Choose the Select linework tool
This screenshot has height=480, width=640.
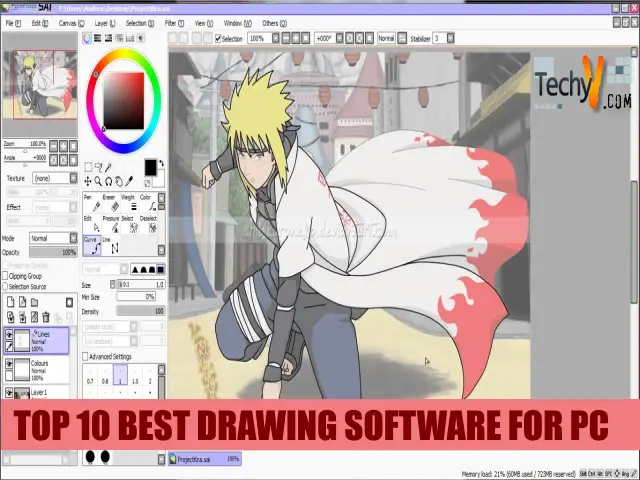130,224
